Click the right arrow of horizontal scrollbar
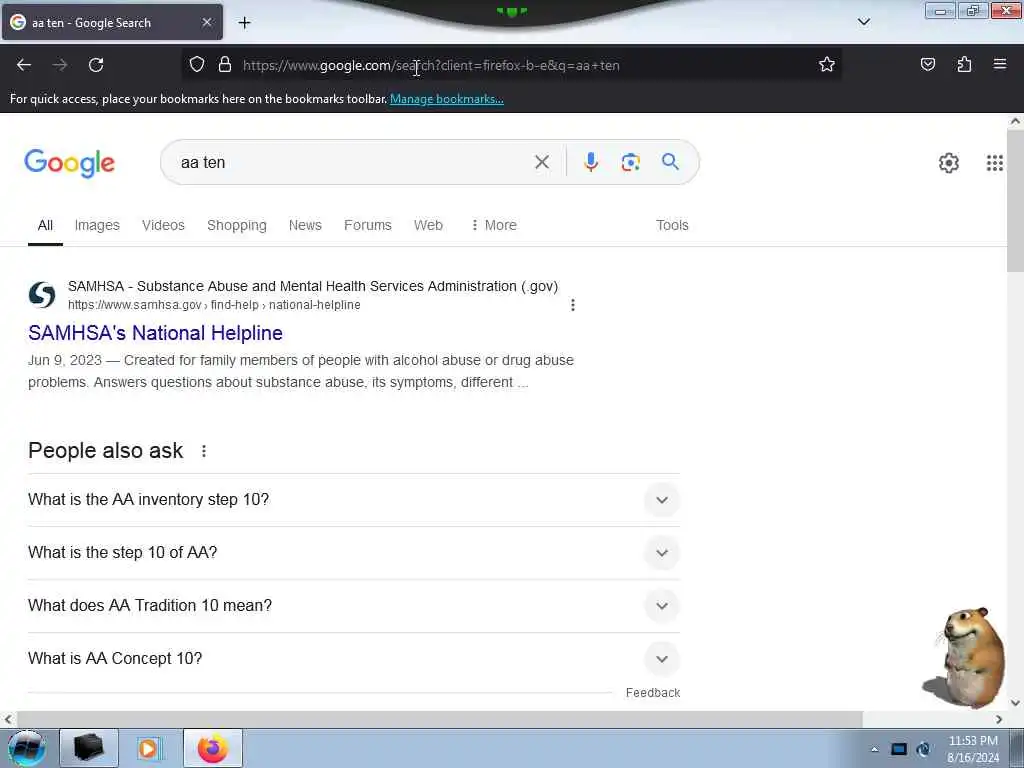The width and height of the screenshot is (1024, 768). (999, 719)
